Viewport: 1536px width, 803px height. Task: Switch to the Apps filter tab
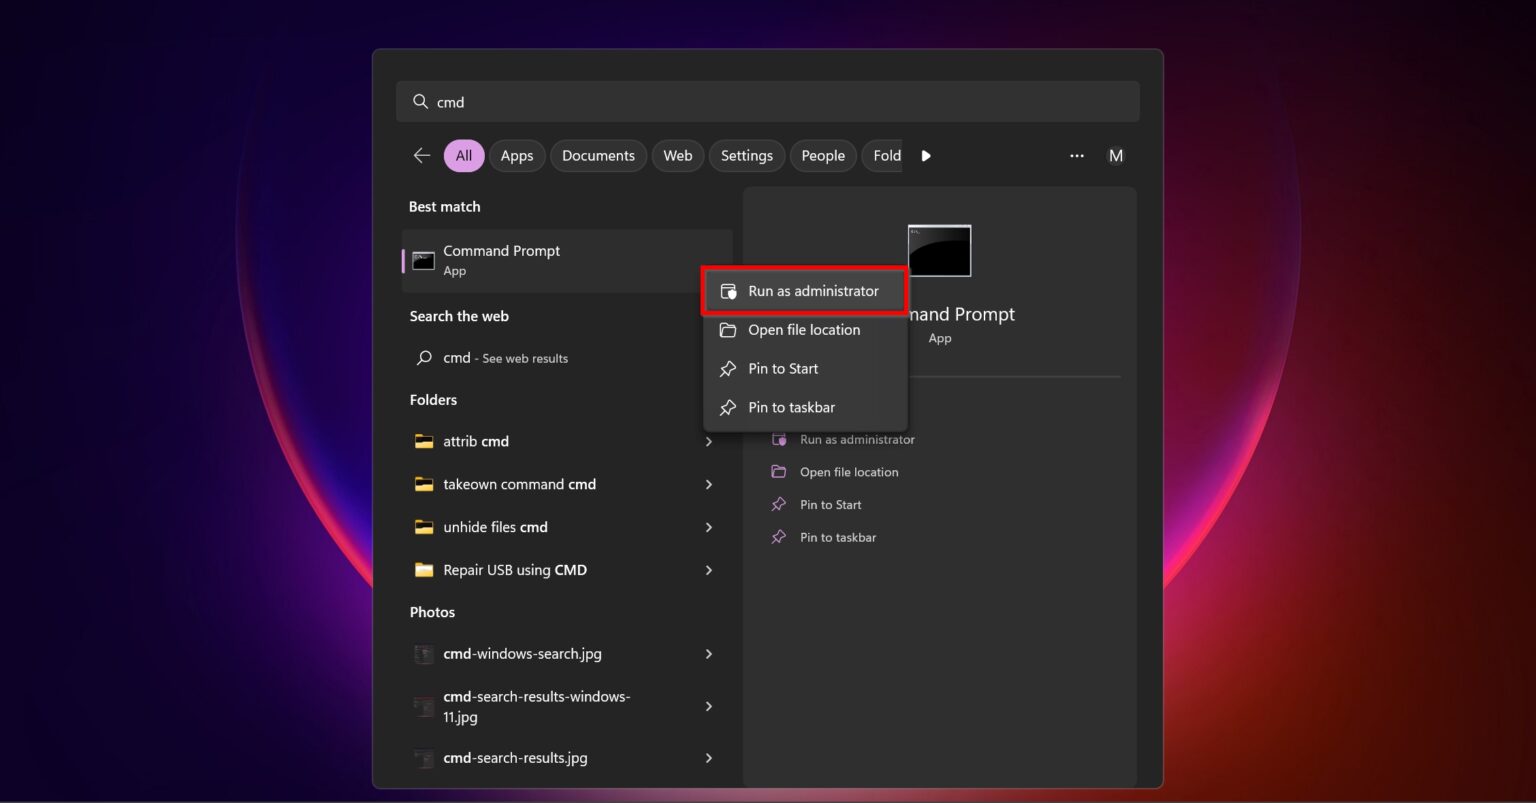click(517, 156)
